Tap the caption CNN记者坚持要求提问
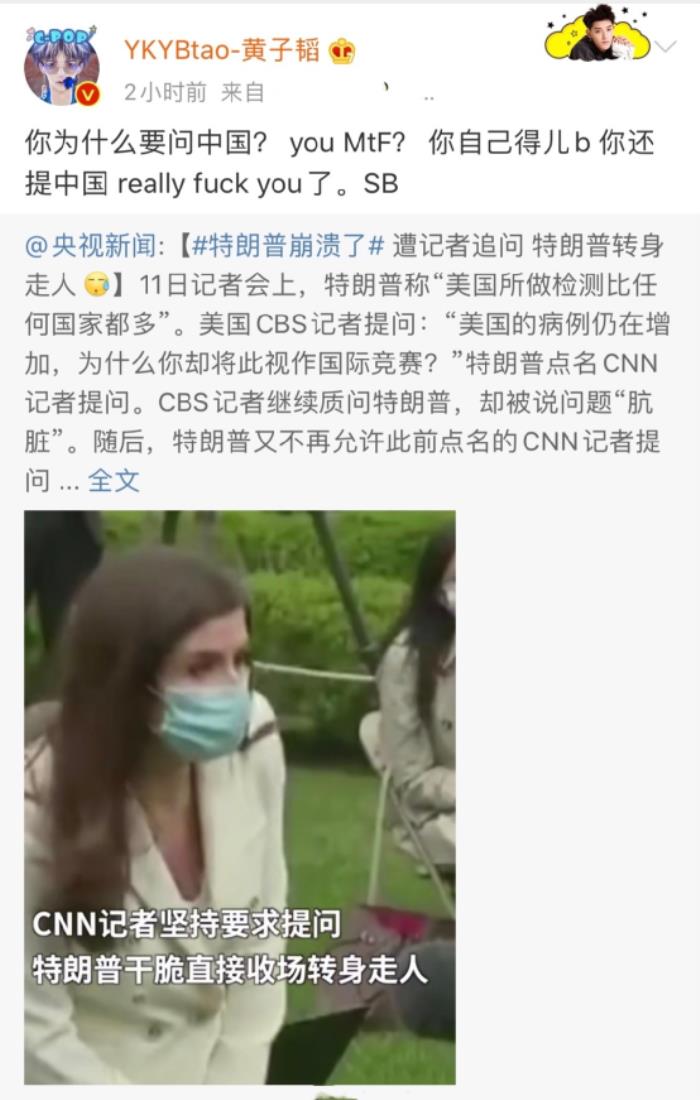Image resolution: width=700 pixels, height=1100 pixels. (x=187, y=923)
